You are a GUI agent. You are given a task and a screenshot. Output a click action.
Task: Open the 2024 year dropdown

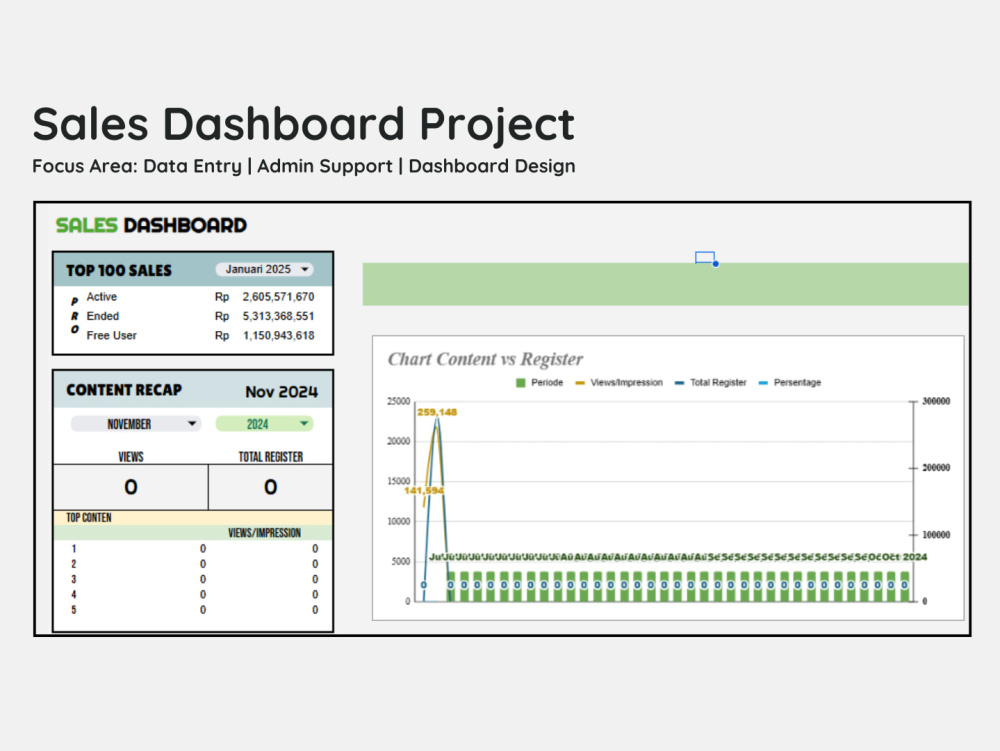264,424
